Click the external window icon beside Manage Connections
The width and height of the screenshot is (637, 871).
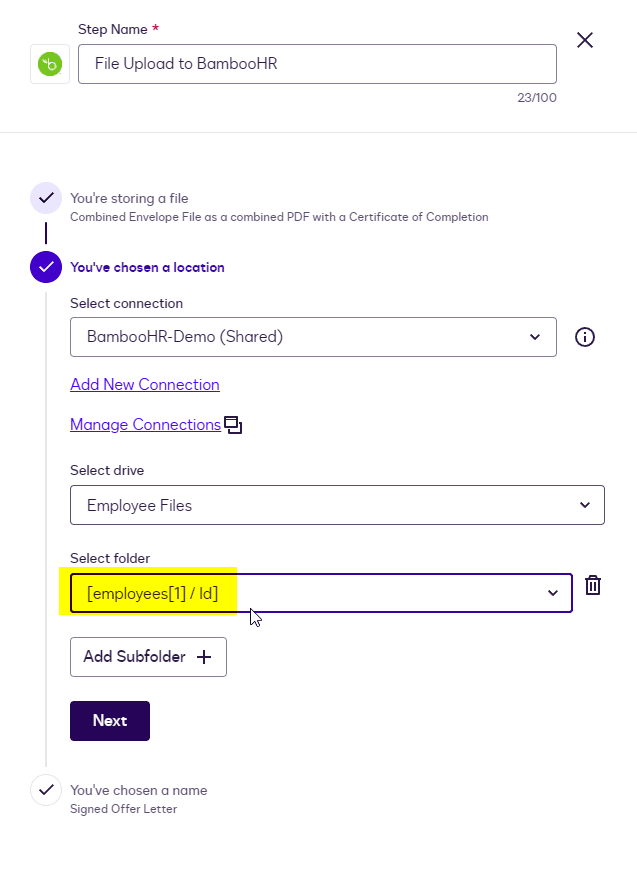tap(233, 425)
